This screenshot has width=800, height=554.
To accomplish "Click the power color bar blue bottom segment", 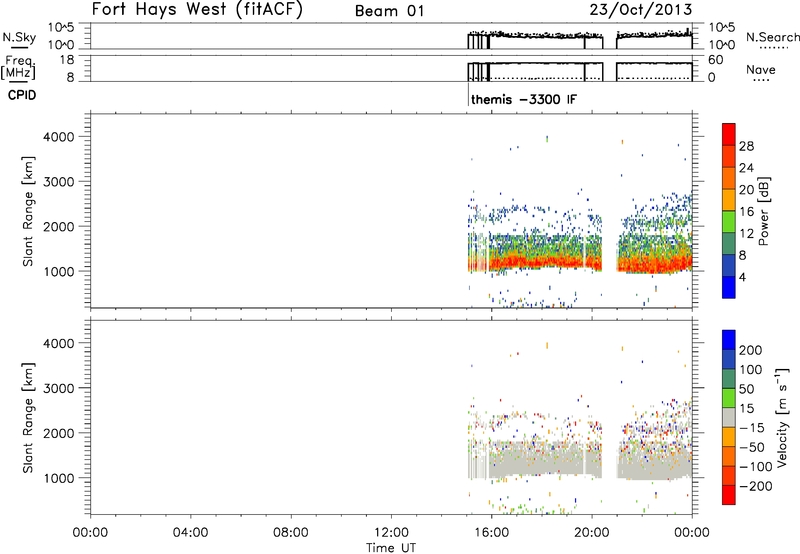I will (x=729, y=287).
